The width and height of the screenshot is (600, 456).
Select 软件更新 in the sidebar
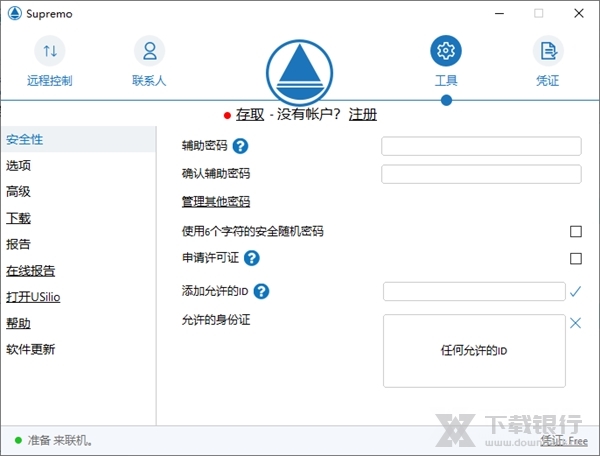pos(31,349)
